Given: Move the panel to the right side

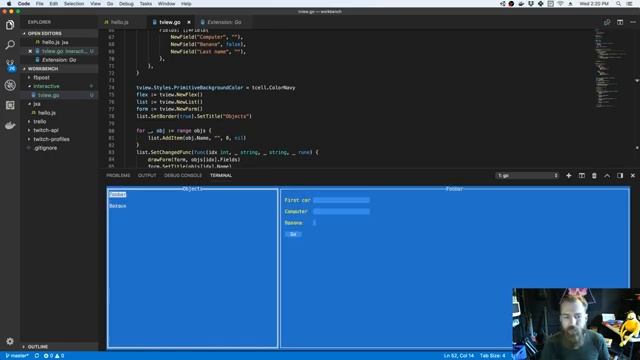Looking at the screenshot, I should point(620,176).
